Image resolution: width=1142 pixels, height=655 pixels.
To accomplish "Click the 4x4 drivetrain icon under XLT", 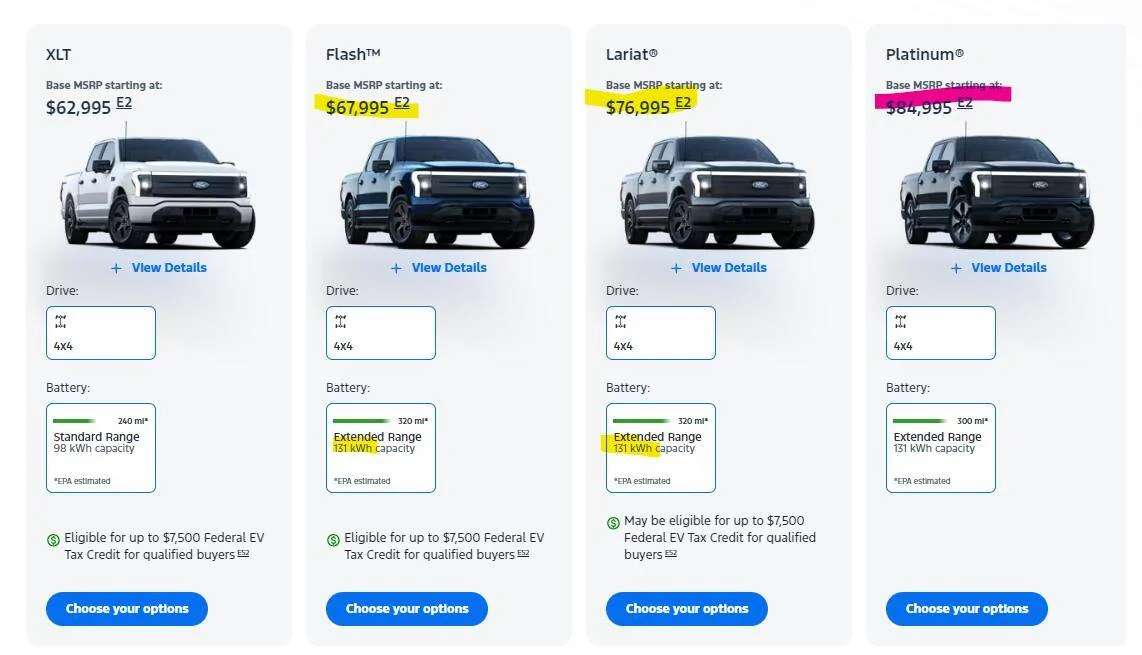I will pos(61,322).
